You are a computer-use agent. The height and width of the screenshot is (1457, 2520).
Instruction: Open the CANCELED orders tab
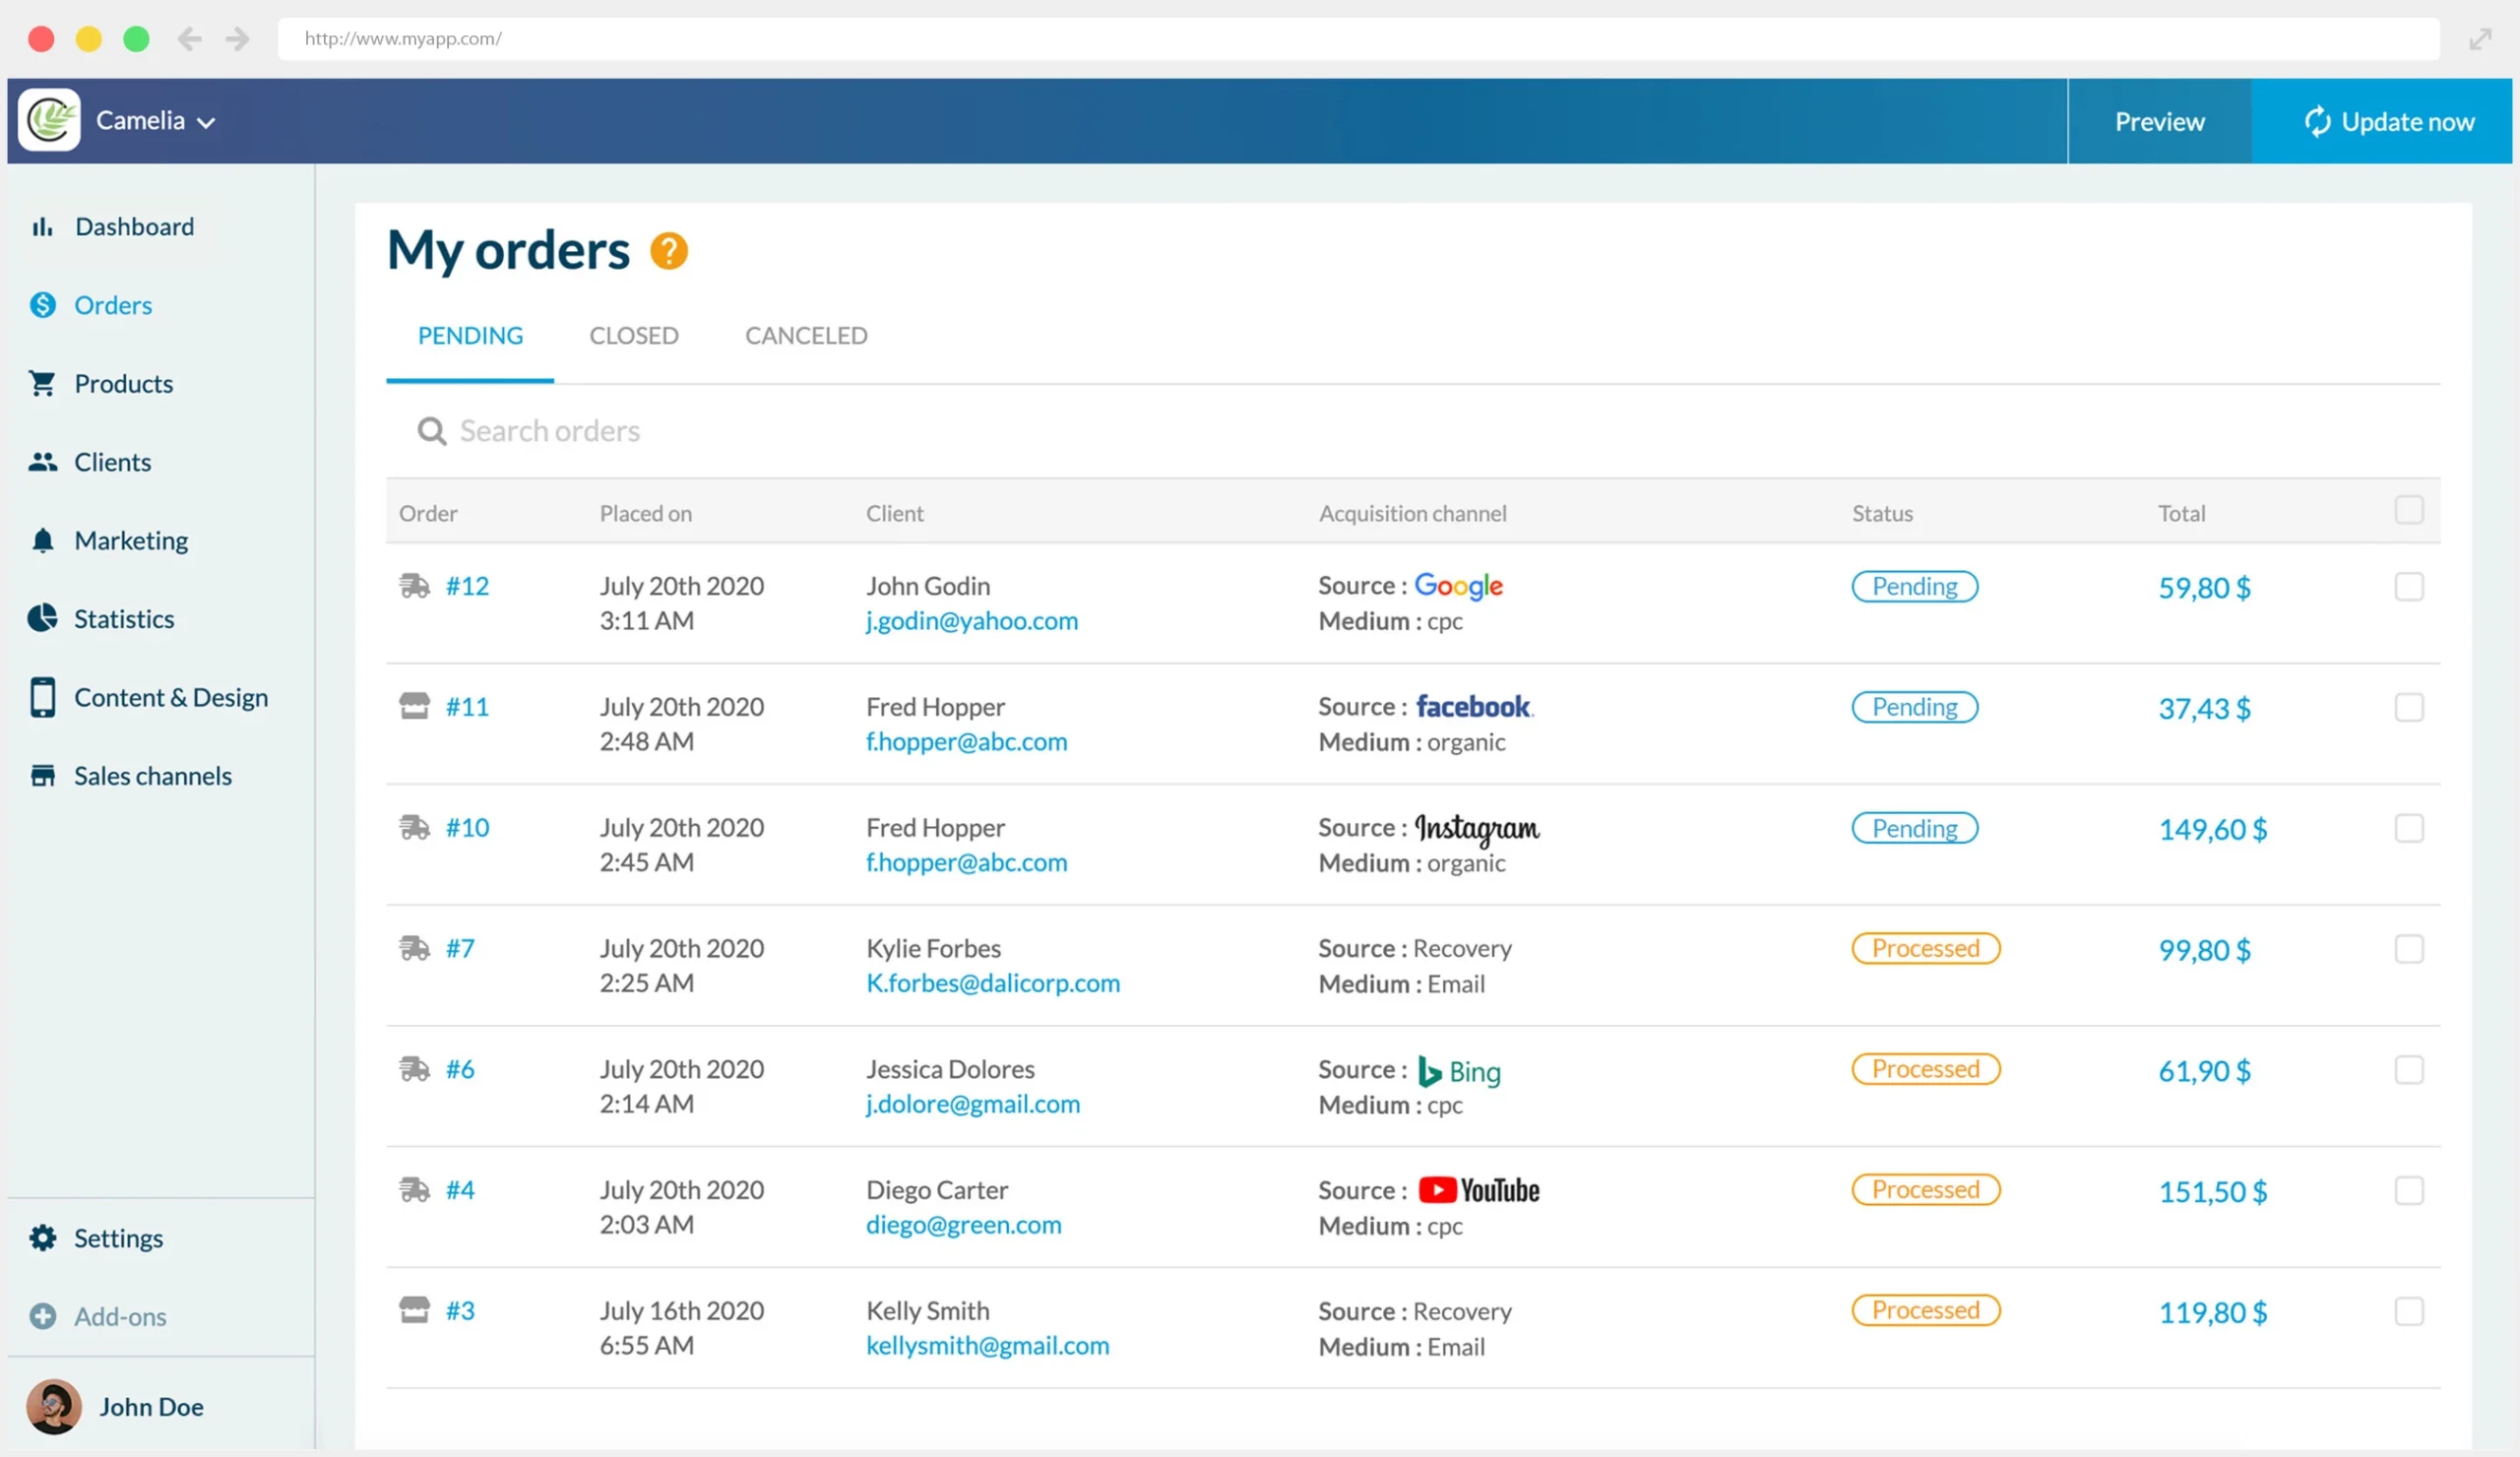pyautogui.click(x=805, y=335)
